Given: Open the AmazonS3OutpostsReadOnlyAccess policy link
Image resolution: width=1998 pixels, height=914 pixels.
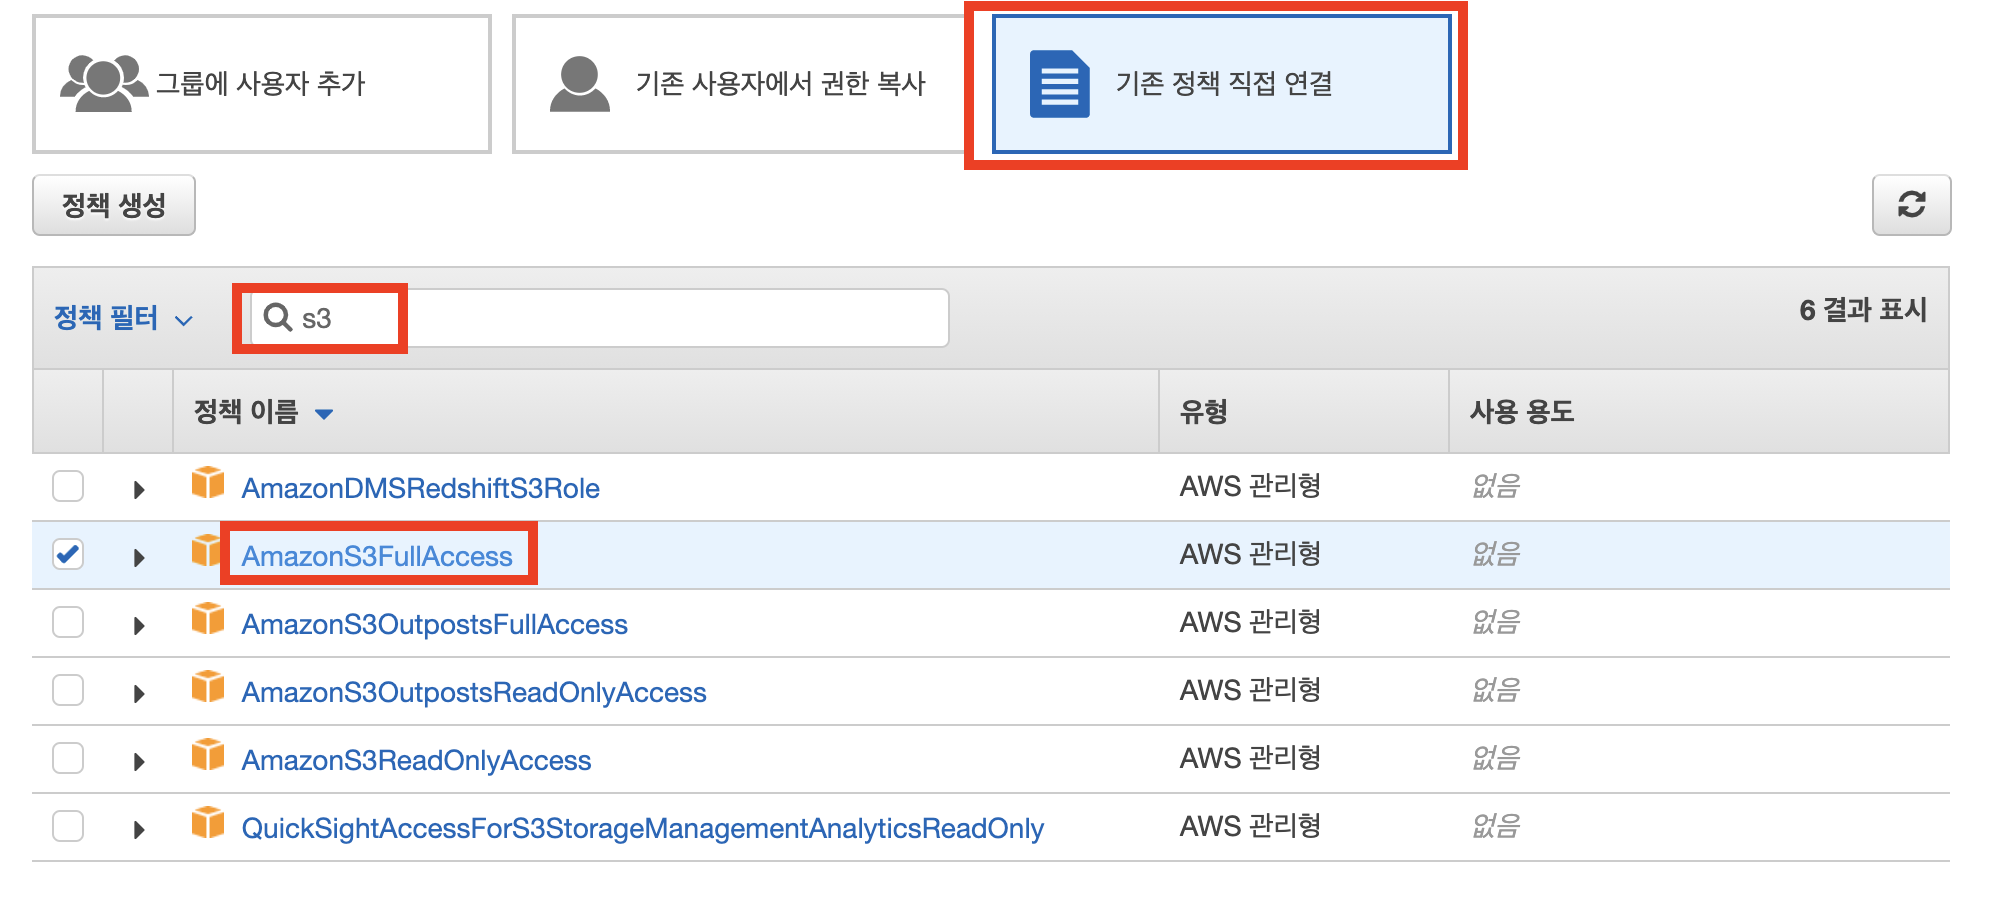Looking at the screenshot, I should pos(474,692).
